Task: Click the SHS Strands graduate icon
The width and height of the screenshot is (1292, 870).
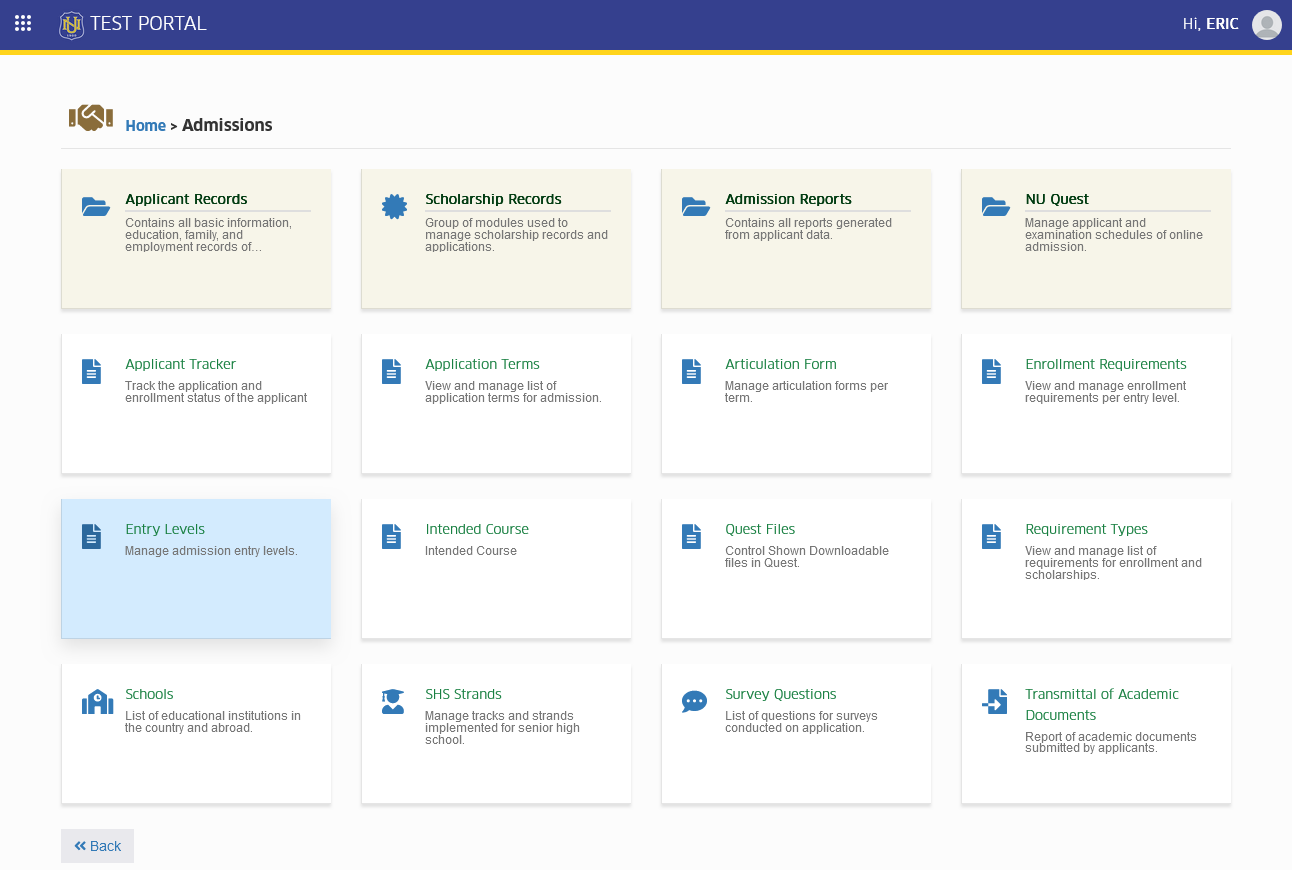Action: [393, 702]
